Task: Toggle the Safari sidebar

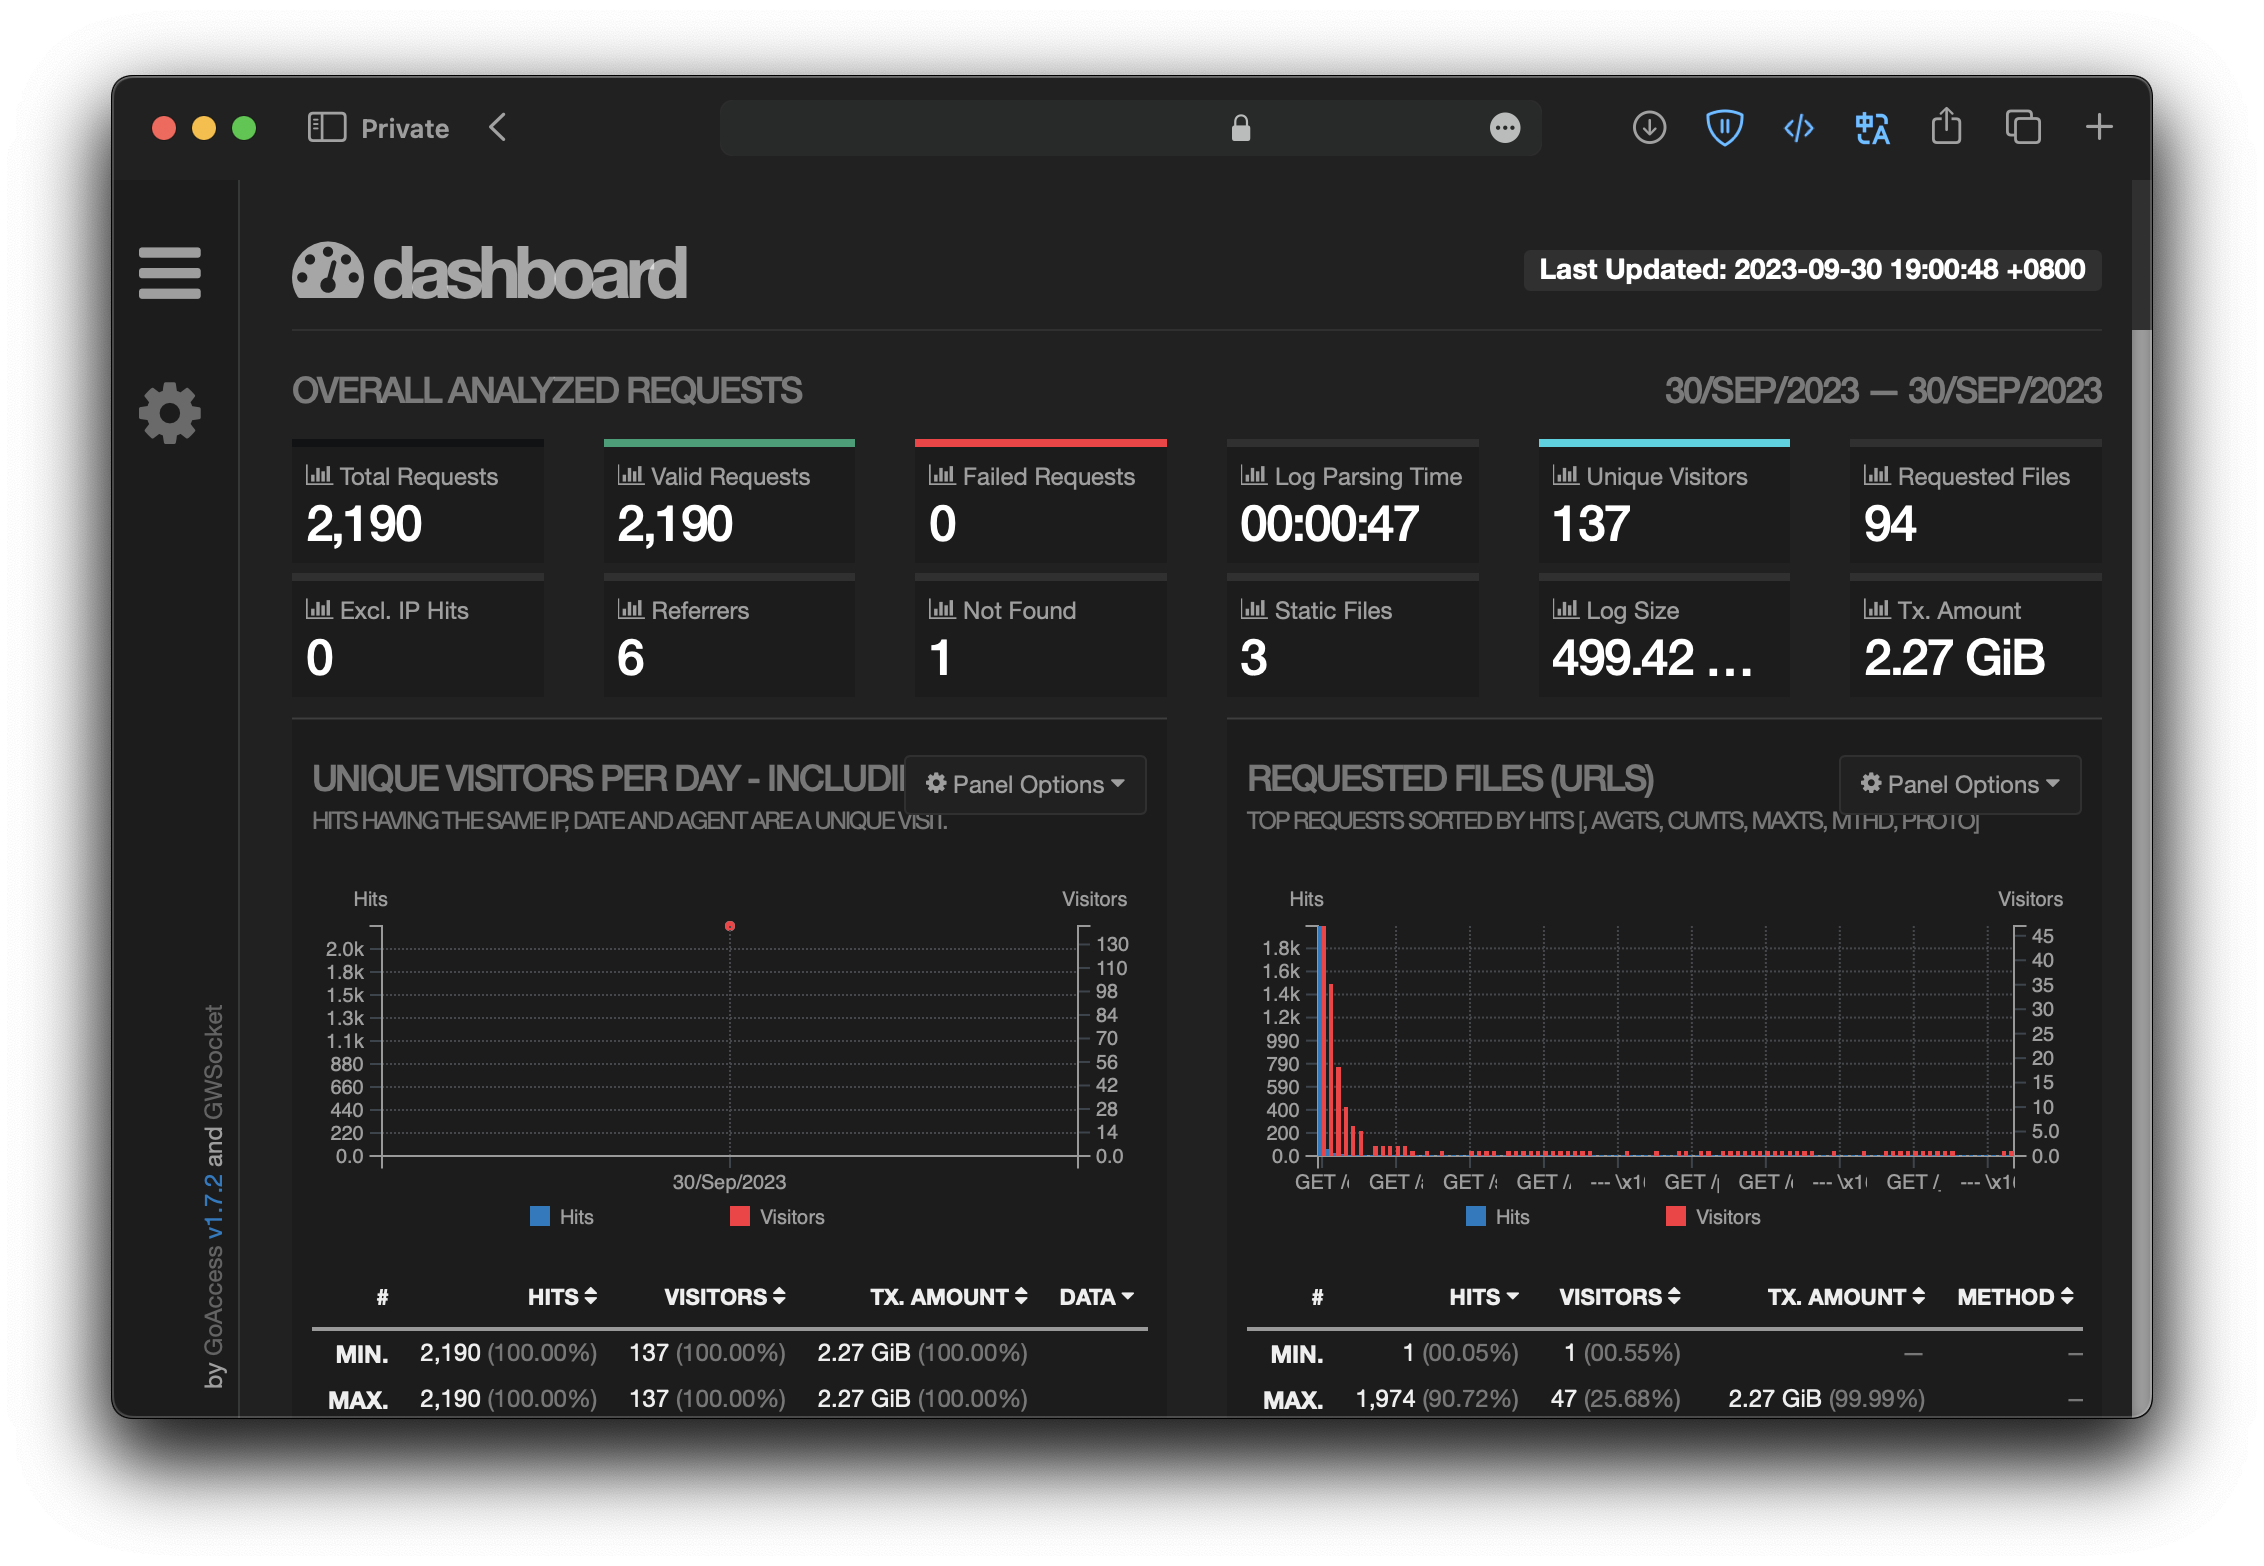Action: pyautogui.click(x=326, y=128)
